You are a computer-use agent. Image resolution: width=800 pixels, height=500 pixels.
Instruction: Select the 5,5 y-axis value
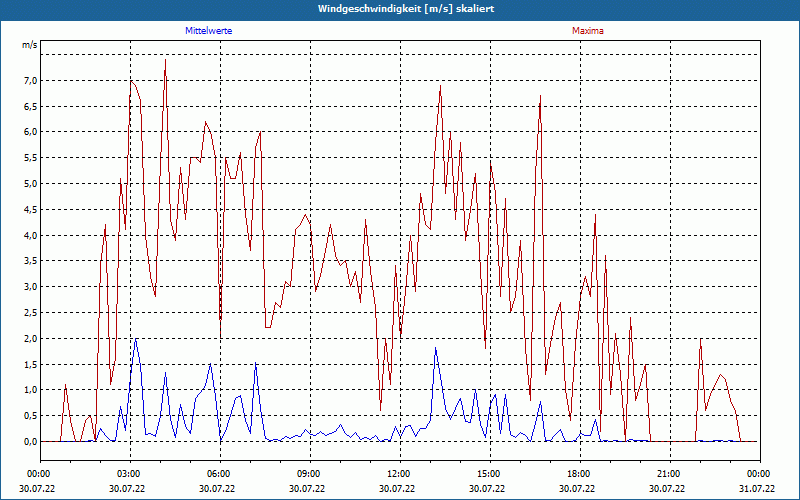pos(30,158)
